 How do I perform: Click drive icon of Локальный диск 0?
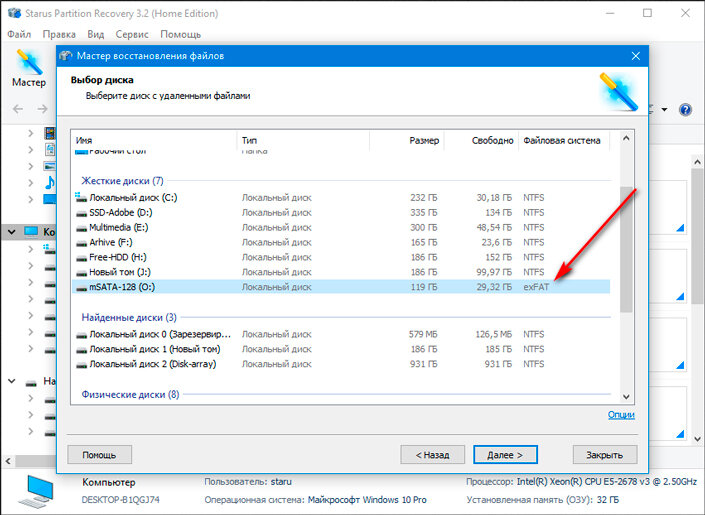tap(81, 335)
